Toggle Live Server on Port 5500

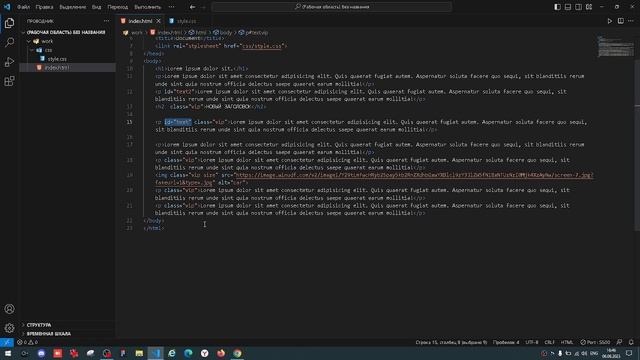(x=595, y=342)
